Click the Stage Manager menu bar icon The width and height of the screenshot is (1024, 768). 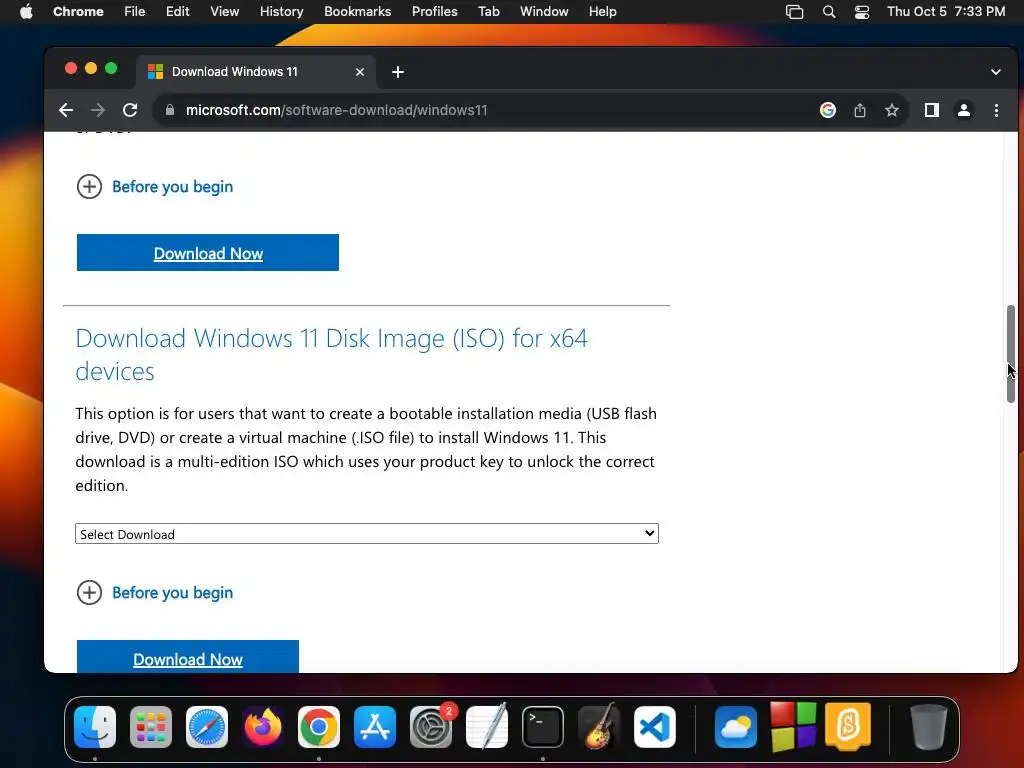[x=795, y=12]
